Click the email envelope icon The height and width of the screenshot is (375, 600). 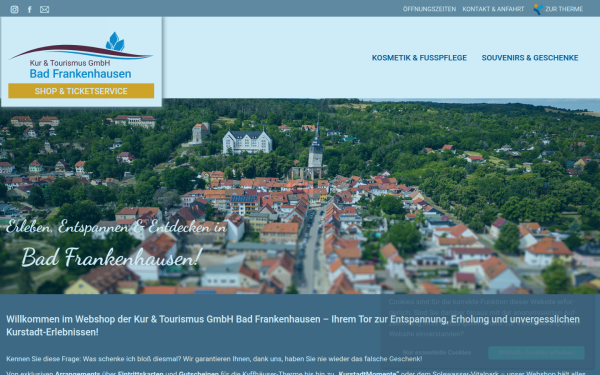click(44, 10)
